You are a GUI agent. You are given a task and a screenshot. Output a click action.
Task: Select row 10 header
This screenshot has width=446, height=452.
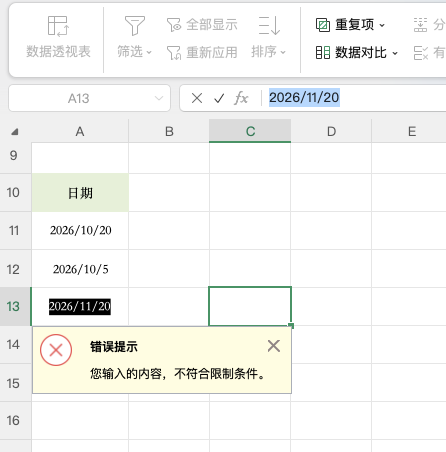tap(15, 192)
